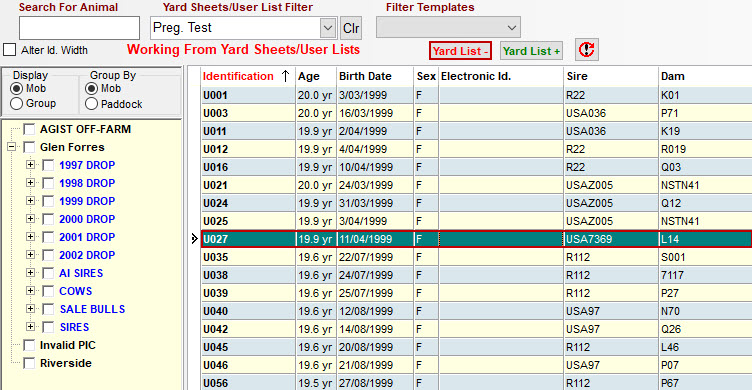Click the Search For Animal input field
Viewport: 752px width, 390px height.
coord(80,28)
